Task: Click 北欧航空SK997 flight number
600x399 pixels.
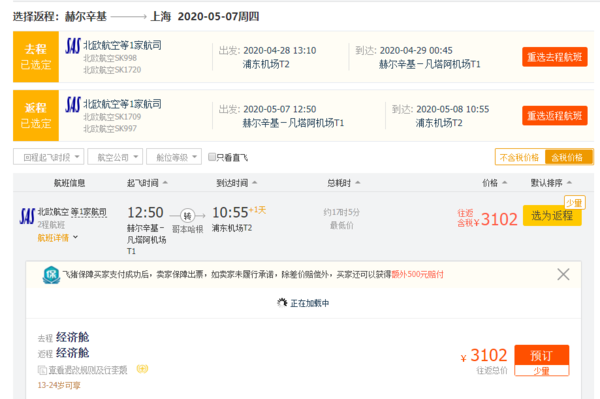Action: point(110,129)
